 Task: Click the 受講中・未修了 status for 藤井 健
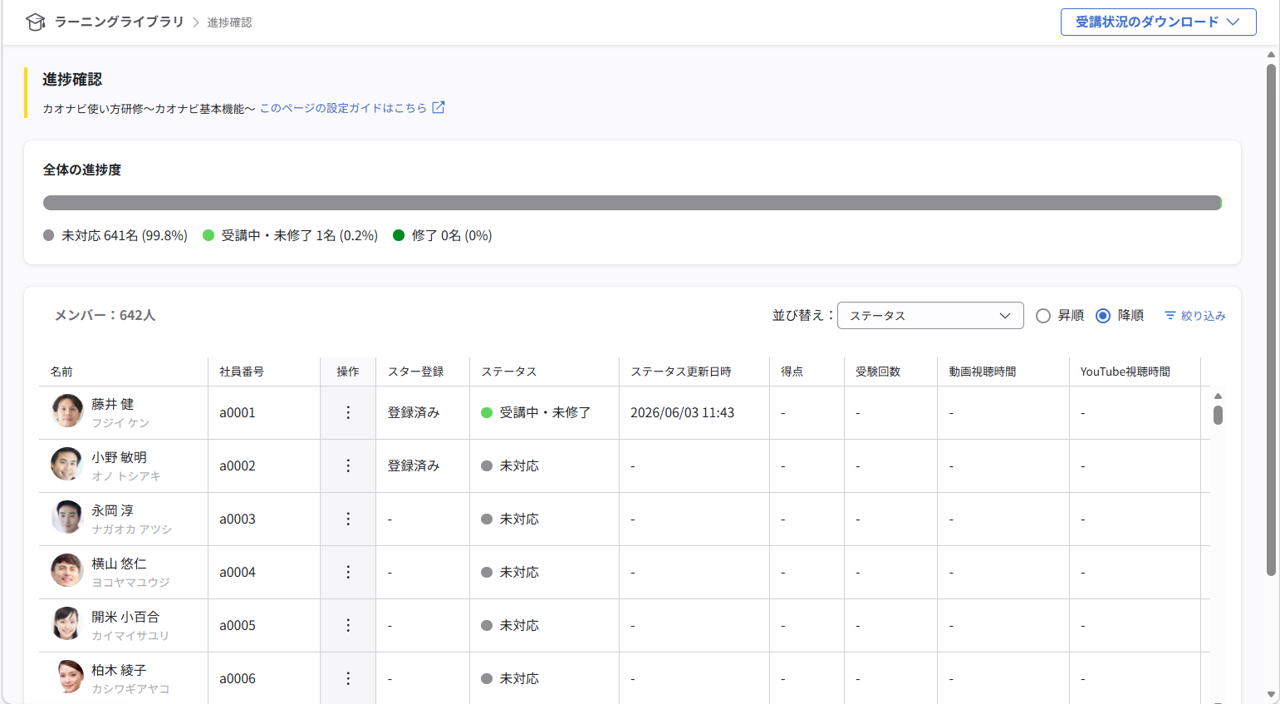click(x=536, y=413)
